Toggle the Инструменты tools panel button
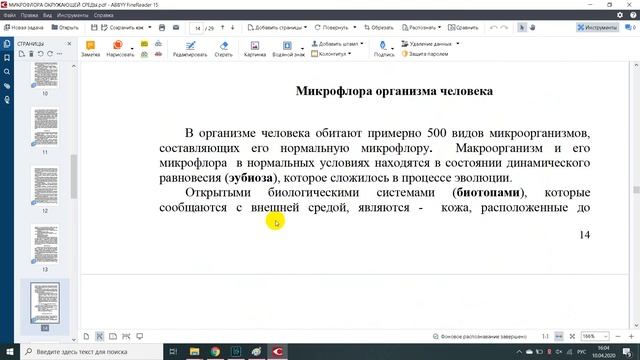 597,27
